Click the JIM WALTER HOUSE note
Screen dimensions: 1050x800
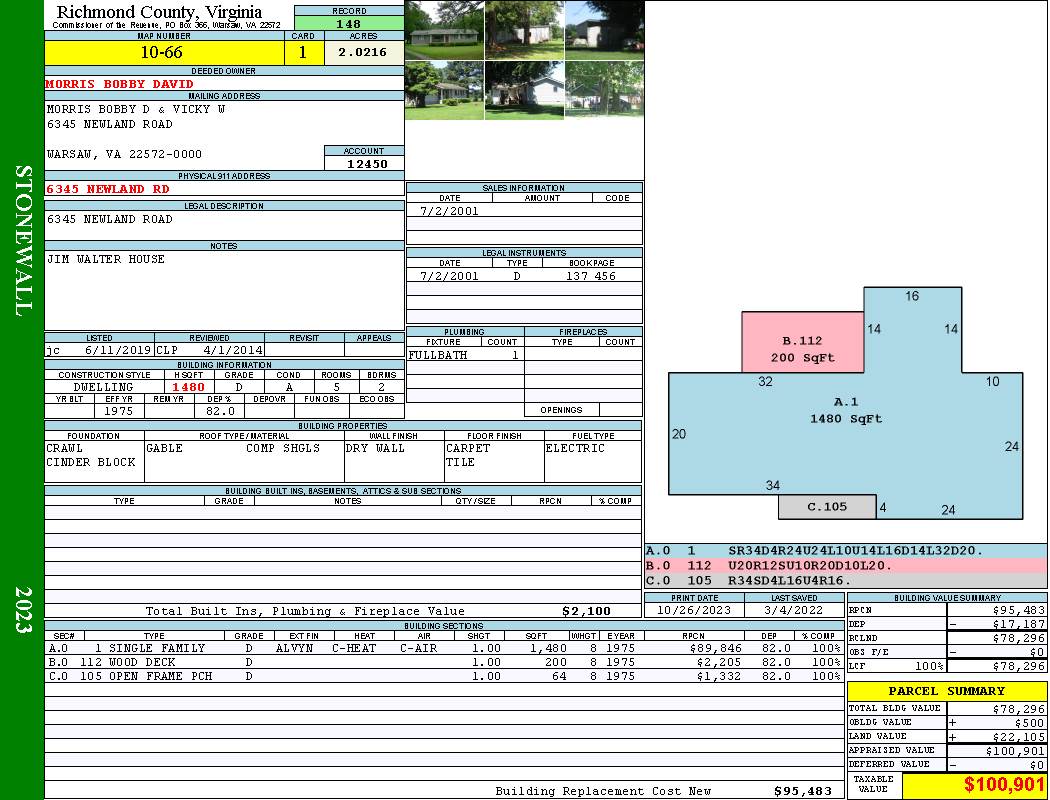105,259
